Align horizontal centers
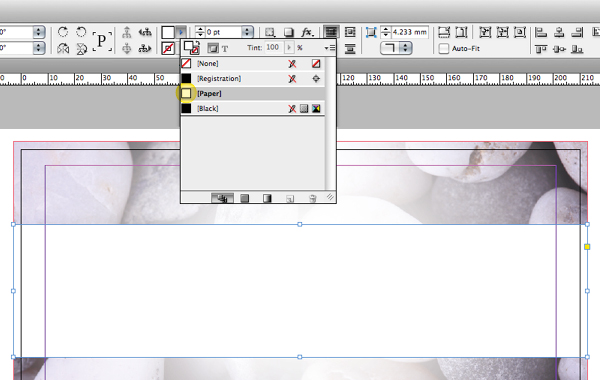Screen dimensions: 600x380 pos(559,32)
